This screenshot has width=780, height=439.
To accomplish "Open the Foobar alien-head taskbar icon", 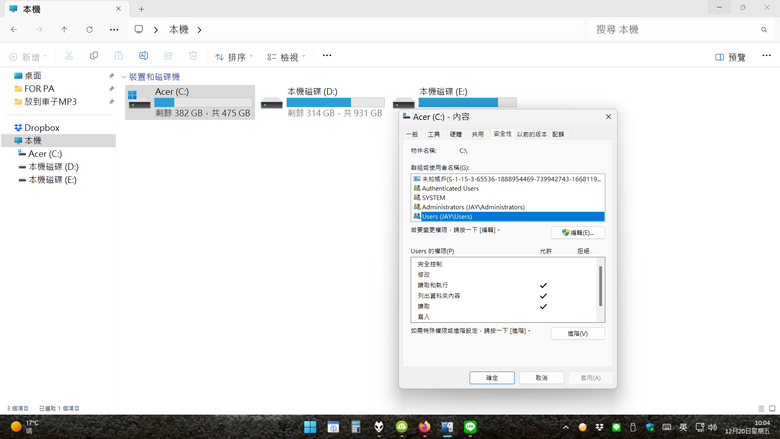I will (379, 427).
